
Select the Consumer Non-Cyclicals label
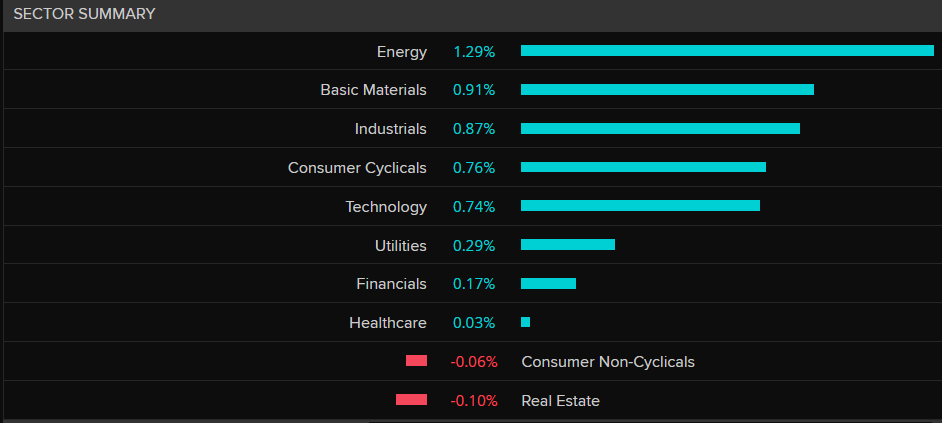pos(608,362)
